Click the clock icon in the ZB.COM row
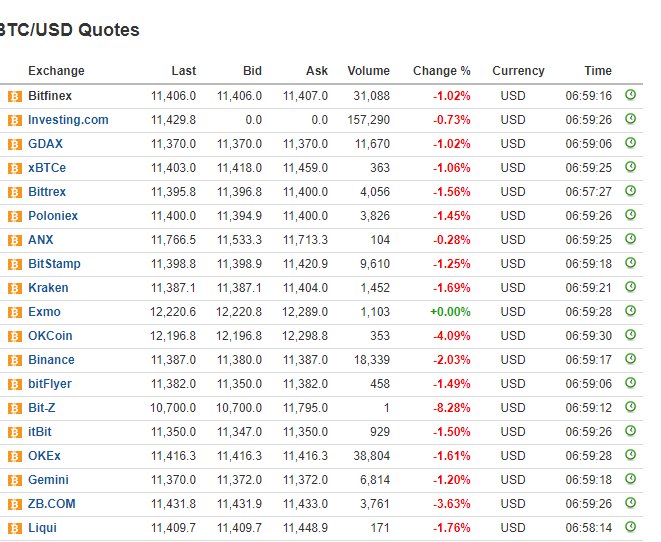 (630, 503)
